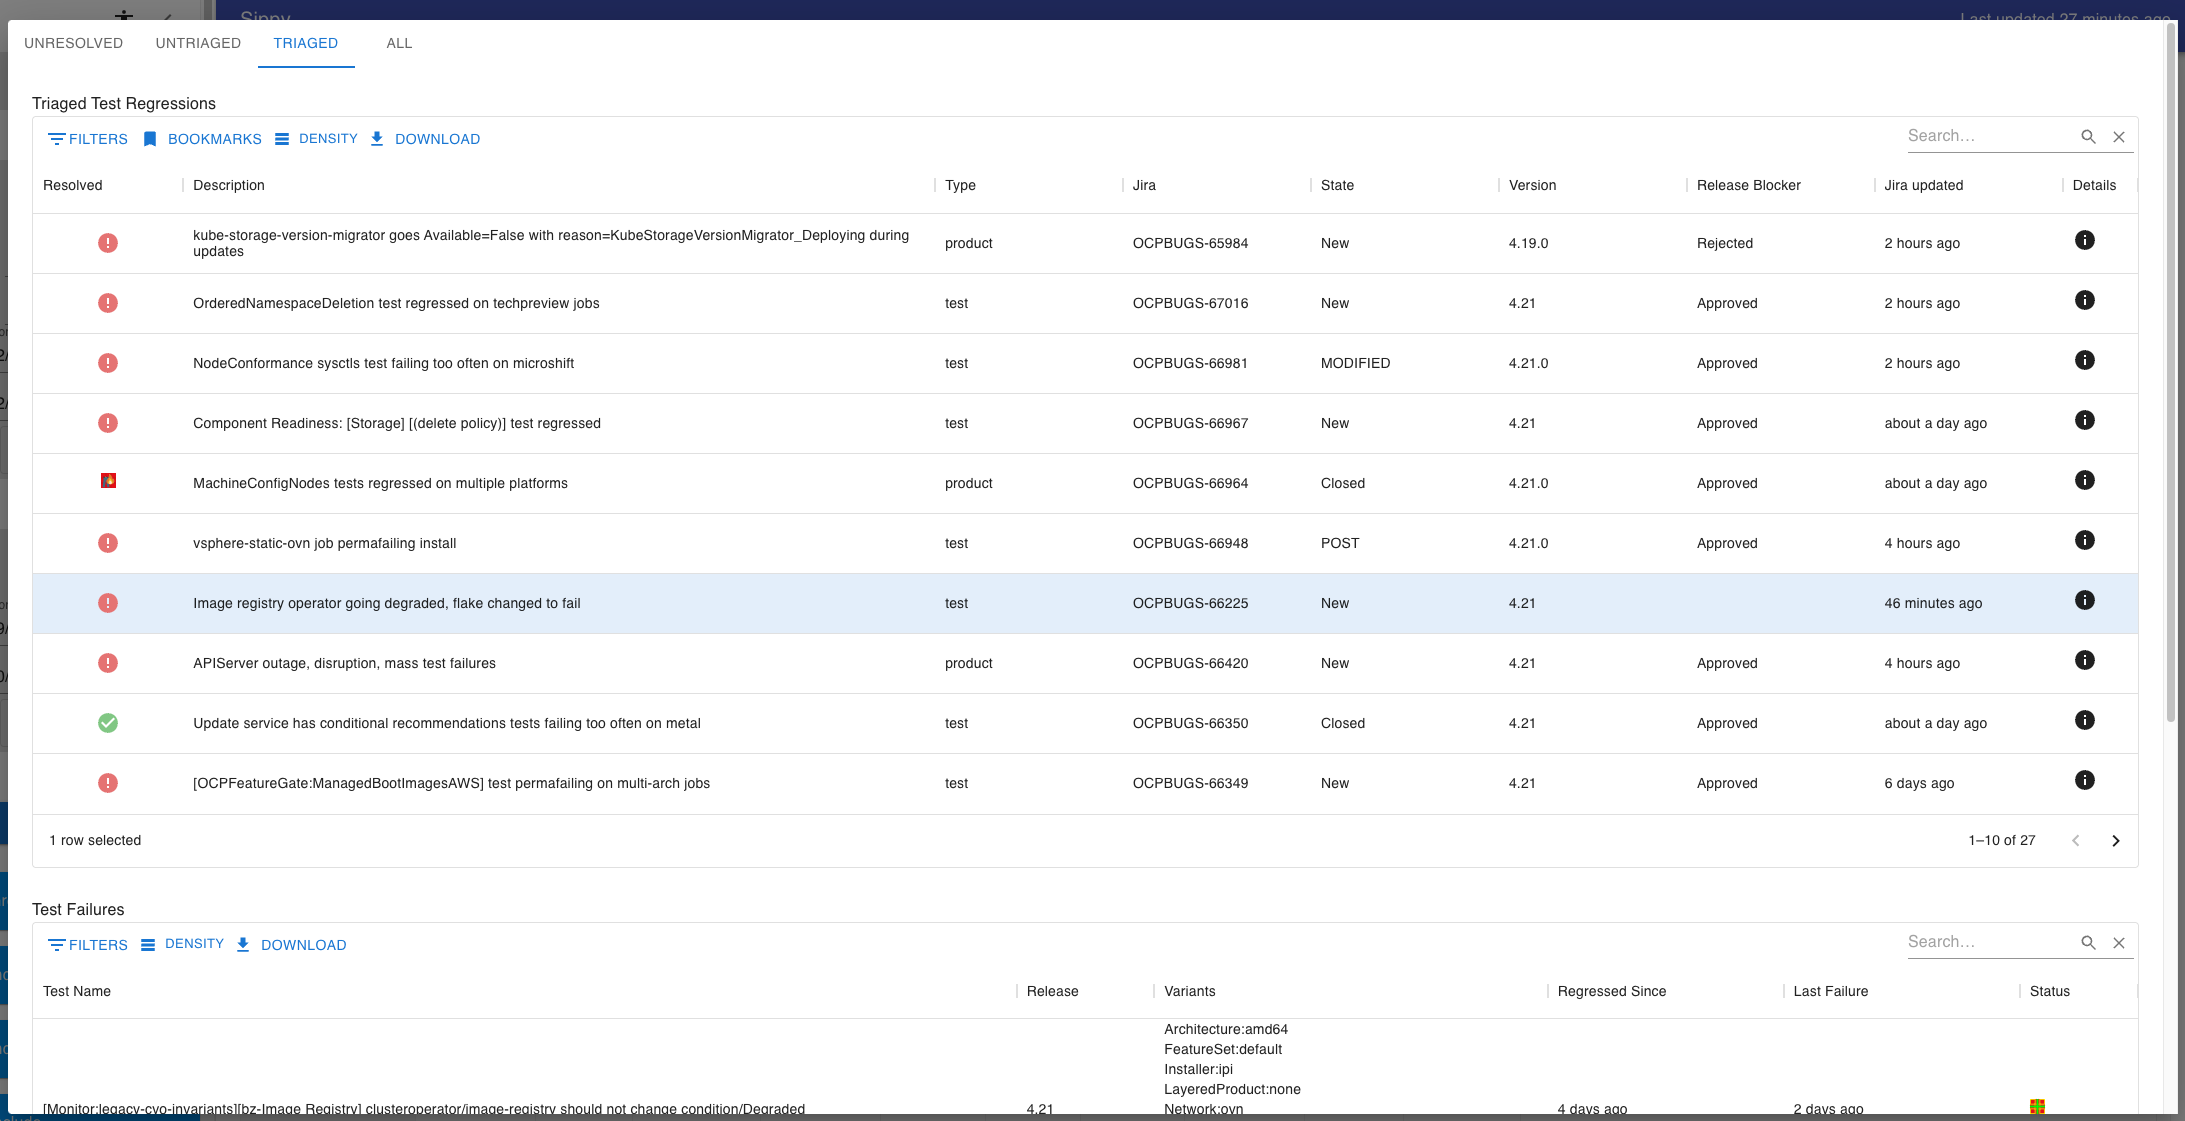The image size is (2185, 1121).
Task: Sort table by Jira updated column header
Action: (x=1923, y=185)
